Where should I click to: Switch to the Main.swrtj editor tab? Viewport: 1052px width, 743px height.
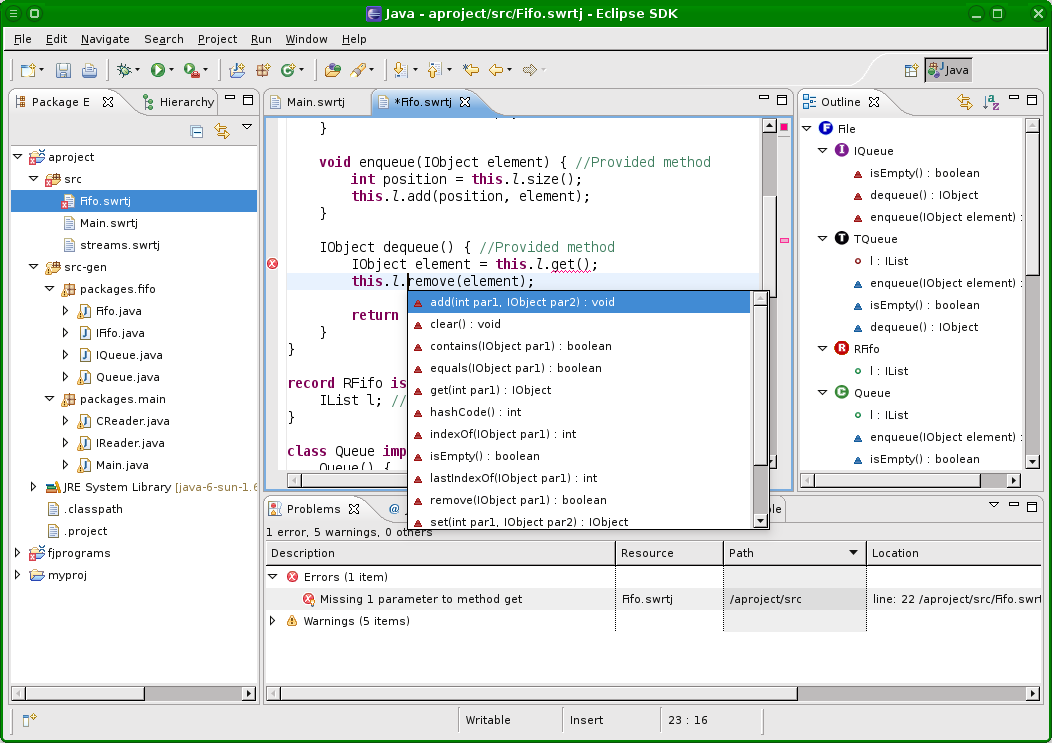click(x=314, y=102)
